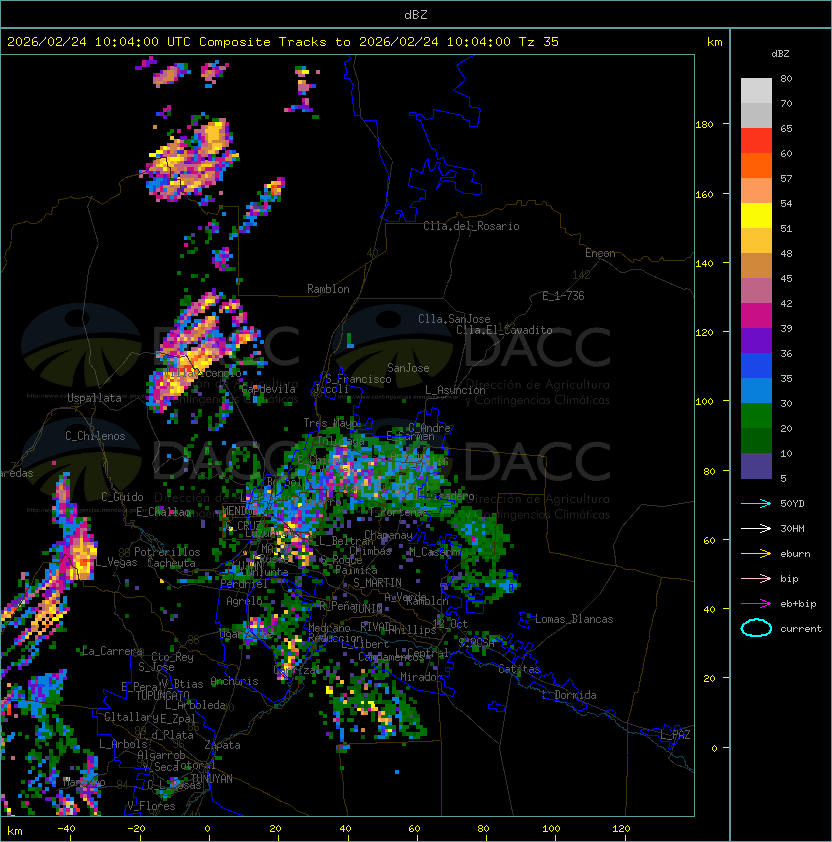Viewport: 832px width, 842px height.
Task: Click the '50YD' legend label
Action: coord(792,504)
